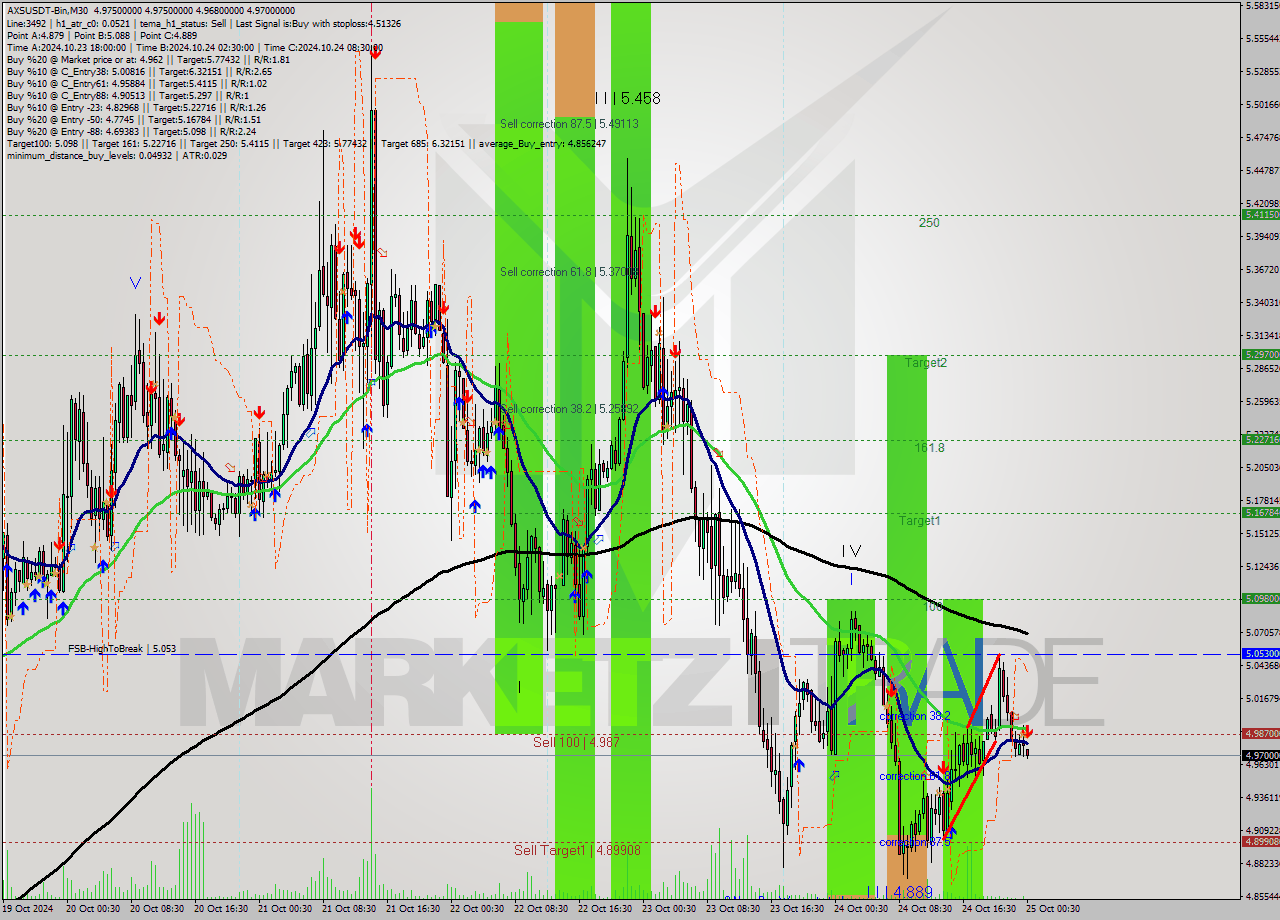1280x920 pixels.
Task: Click the '25 Oct 00:30' time axis label
Action: tap(1052, 909)
